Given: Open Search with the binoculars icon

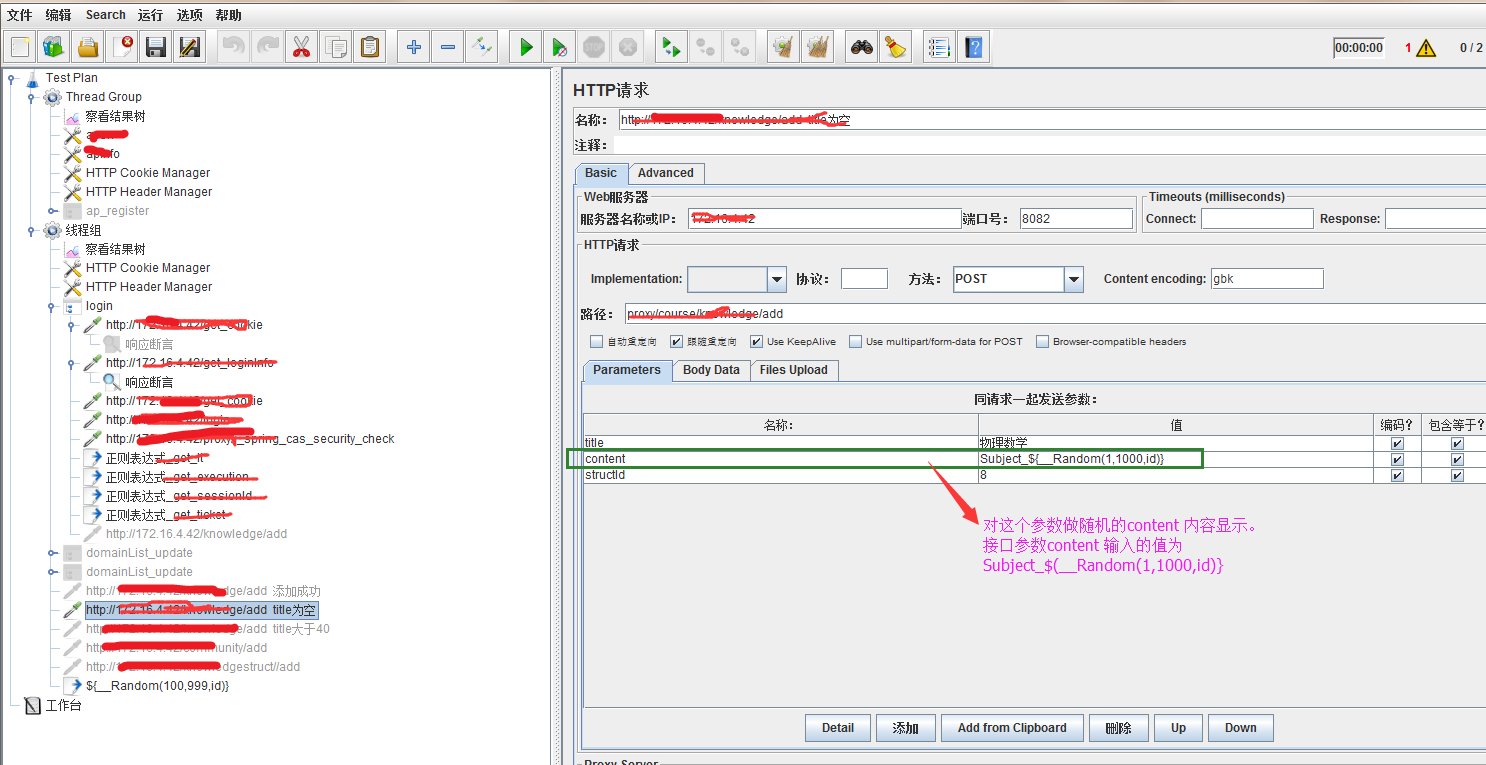Looking at the screenshot, I should click(x=861, y=46).
